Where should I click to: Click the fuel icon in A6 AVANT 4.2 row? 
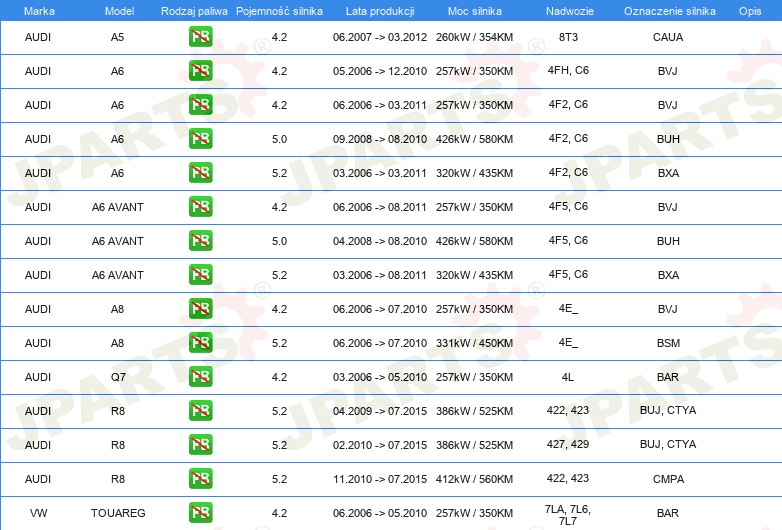tap(200, 207)
